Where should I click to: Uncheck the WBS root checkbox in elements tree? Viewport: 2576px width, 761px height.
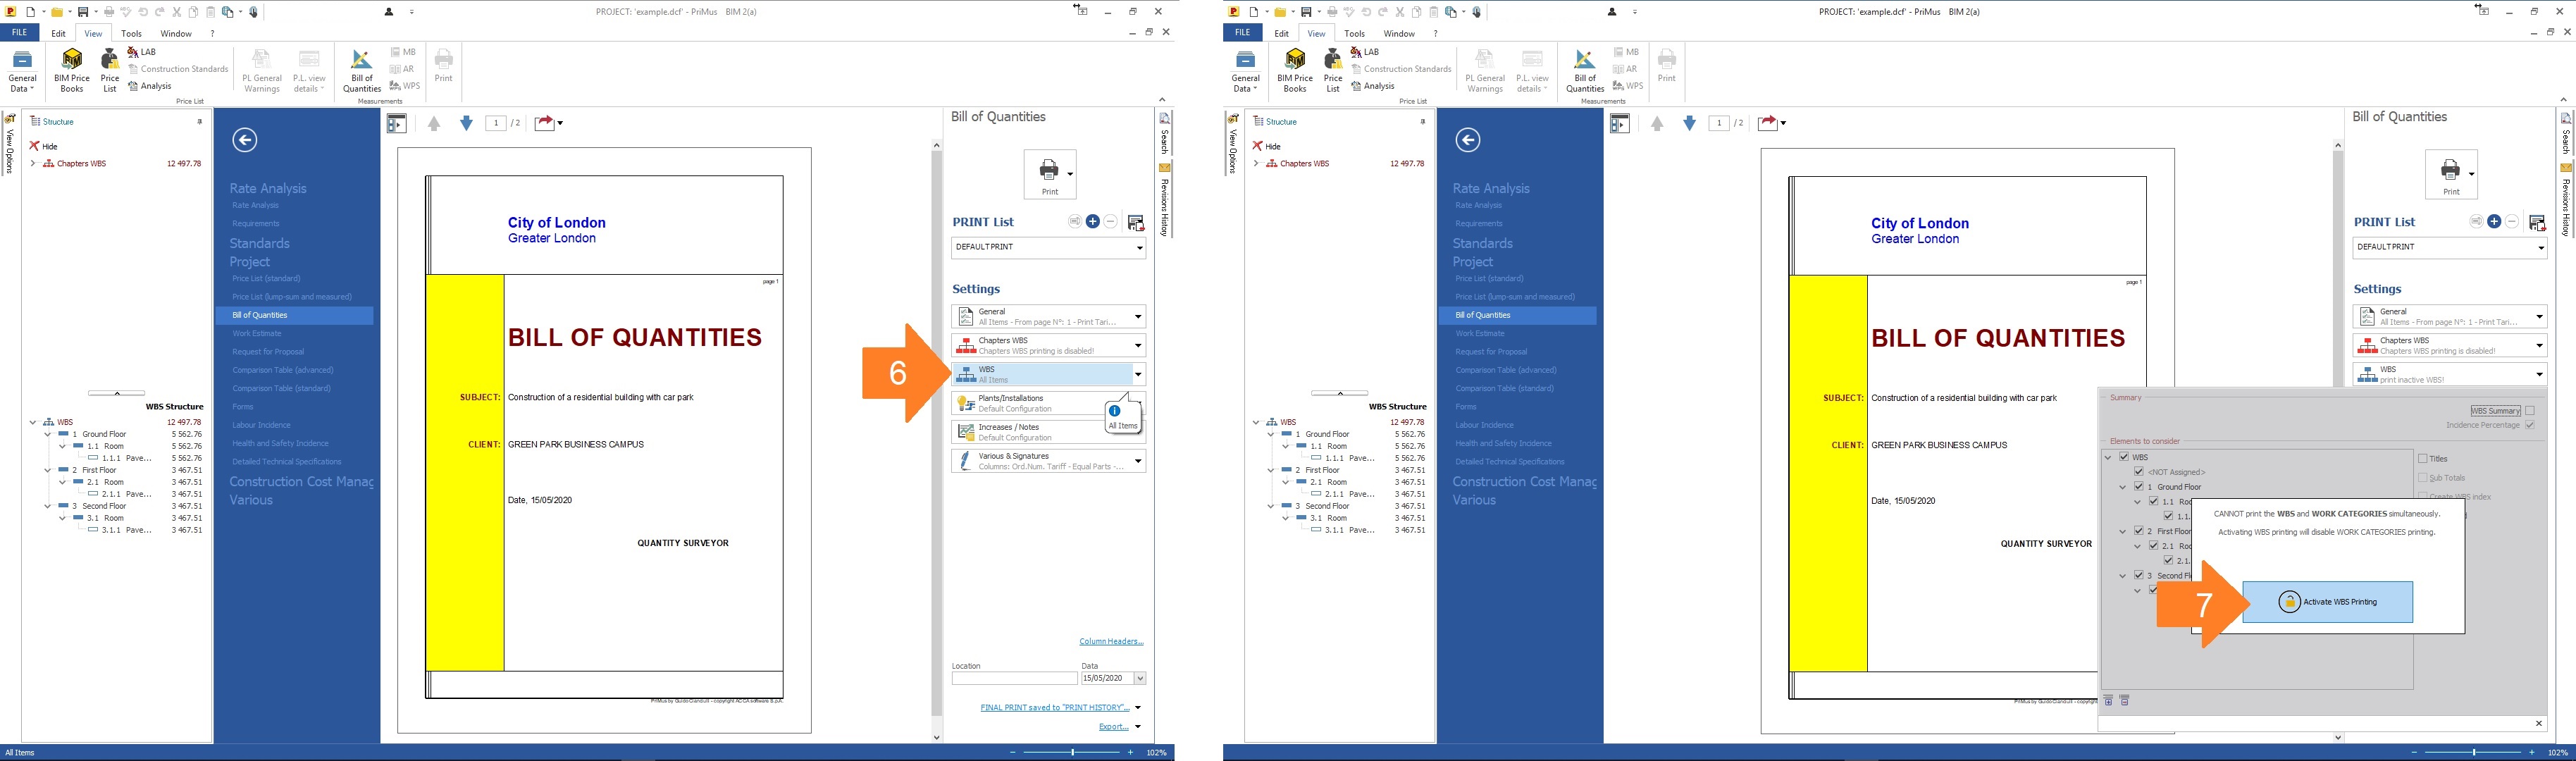click(2124, 457)
